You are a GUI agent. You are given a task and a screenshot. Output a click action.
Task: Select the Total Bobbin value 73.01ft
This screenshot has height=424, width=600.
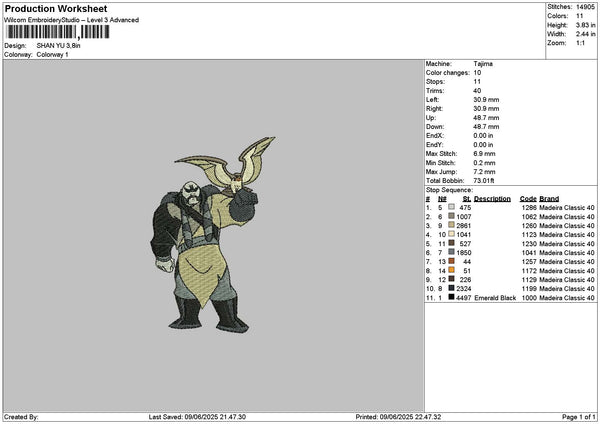(x=484, y=181)
